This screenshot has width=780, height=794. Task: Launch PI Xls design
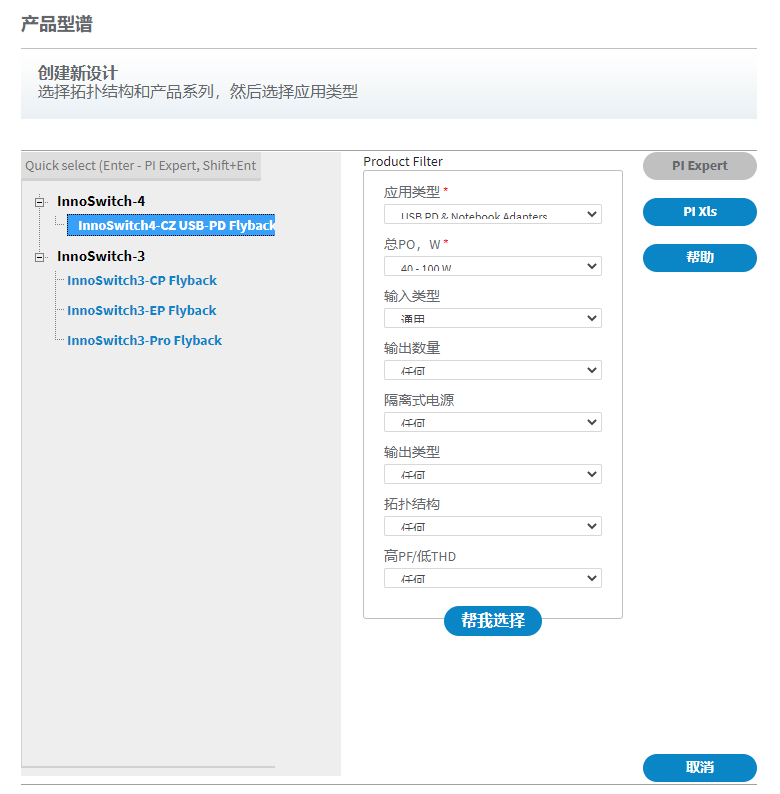tap(700, 212)
